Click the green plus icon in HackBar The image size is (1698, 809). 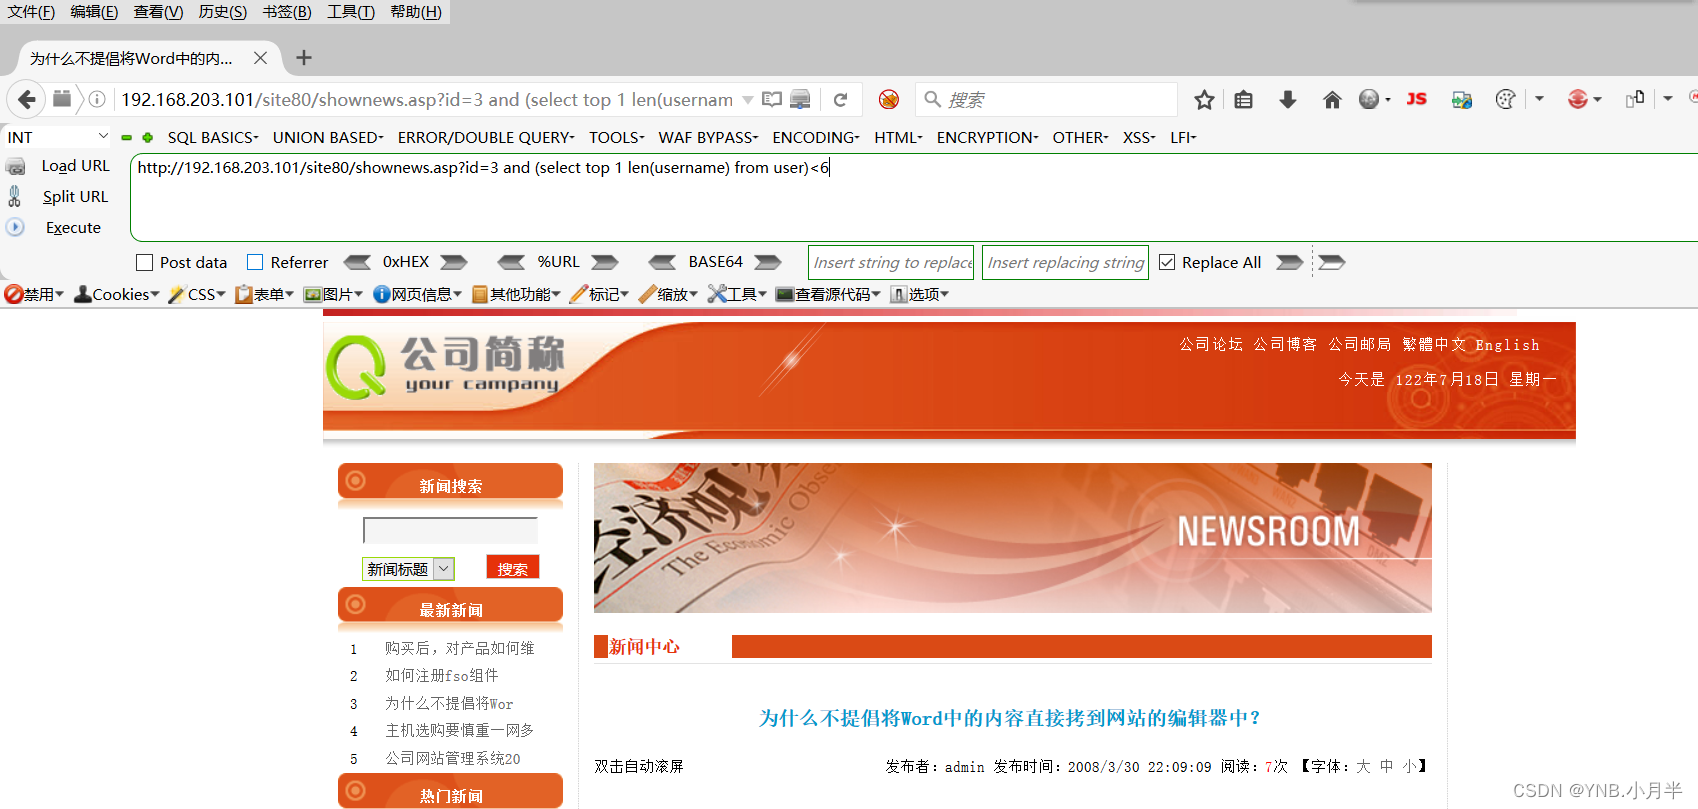(x=147, y=137)
